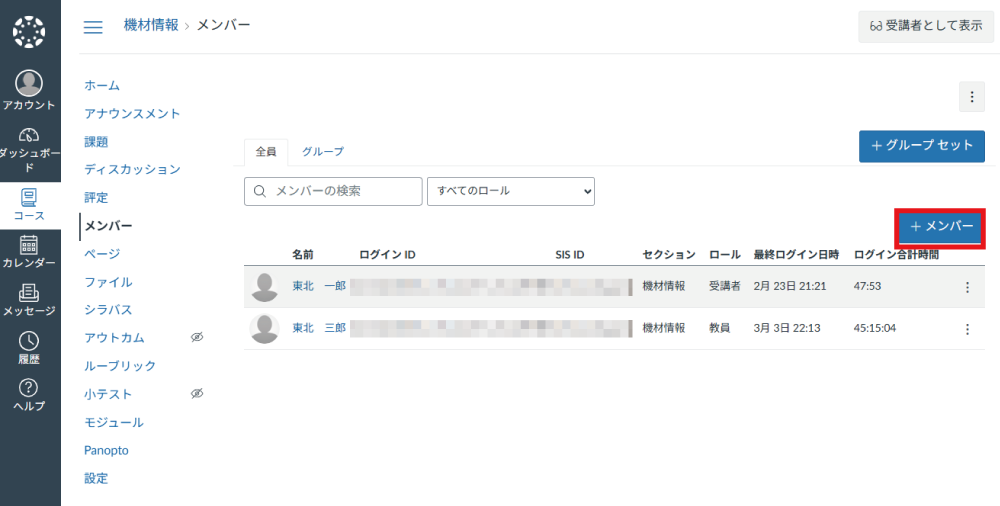Screen dimensions: 1000x506
Task: Open the ダッシュボード dashboard icon
Action: (x=29, y=135)
